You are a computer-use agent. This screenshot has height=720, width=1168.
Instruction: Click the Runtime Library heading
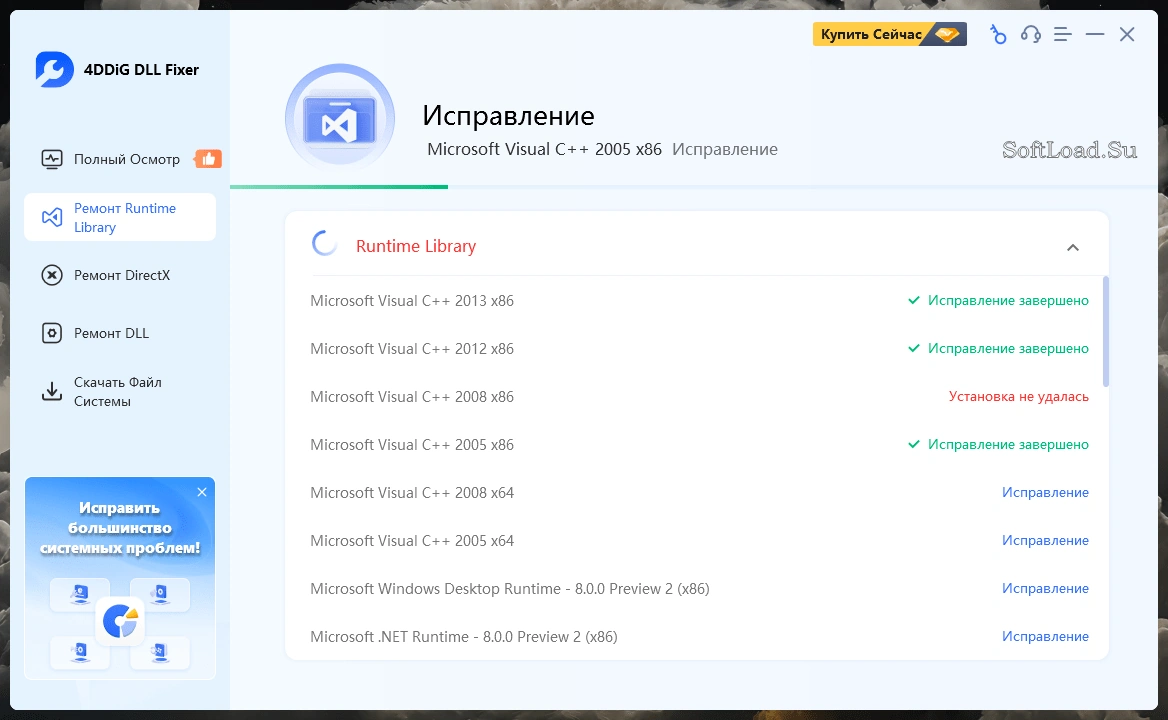(x=416, y=246)
